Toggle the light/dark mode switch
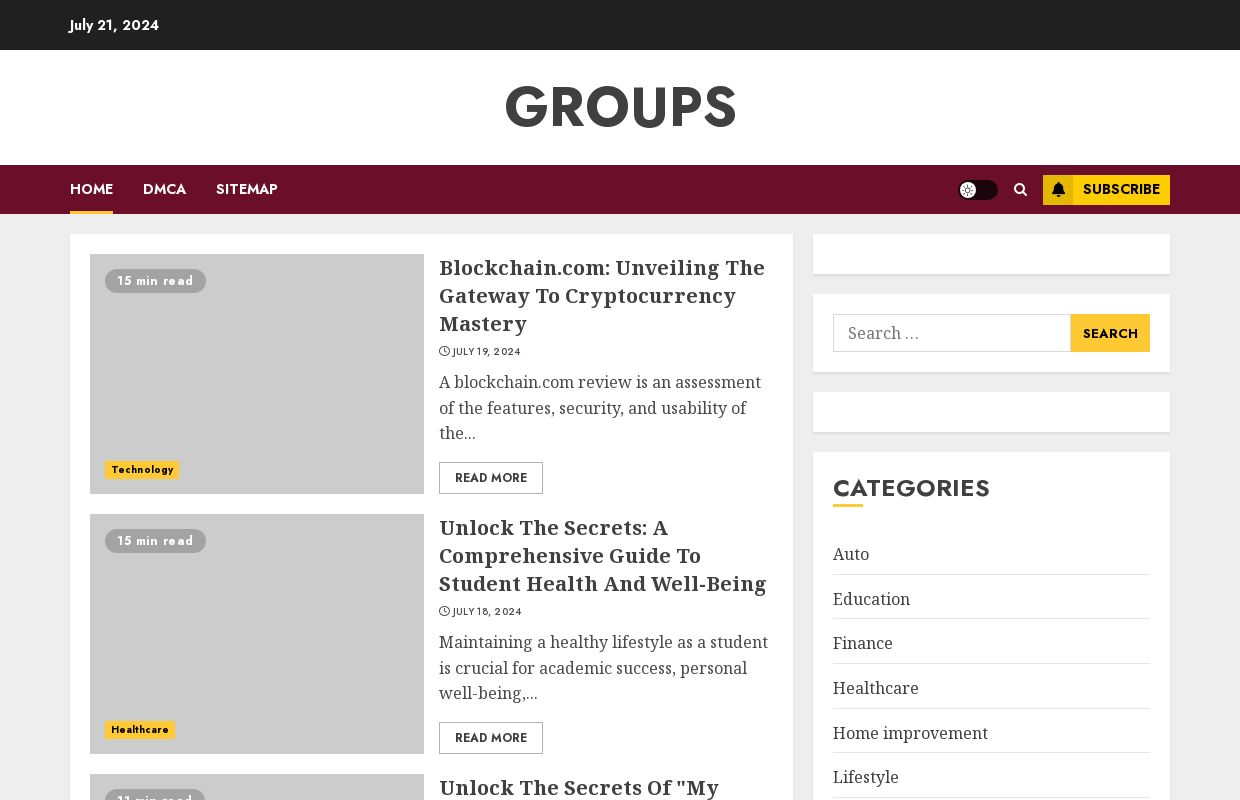The image size is (1240, 800). pyautogui.click(x=977, y=190)
